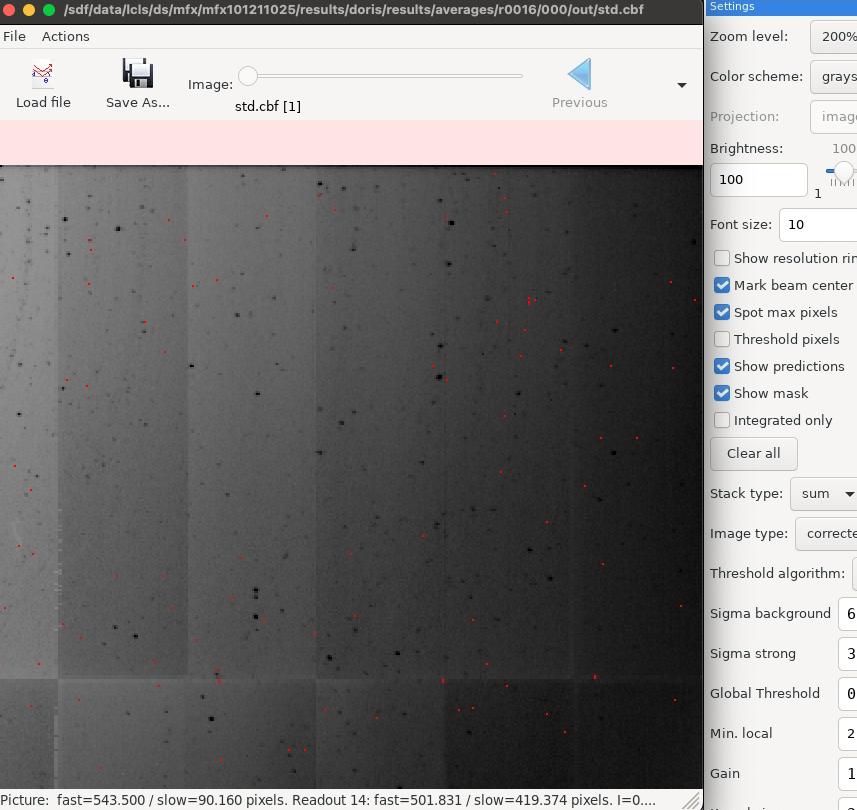The height and width of the screenshot is (810, 857).
Task: Open the Stack type sum dropdown
Action: point(824,494)
